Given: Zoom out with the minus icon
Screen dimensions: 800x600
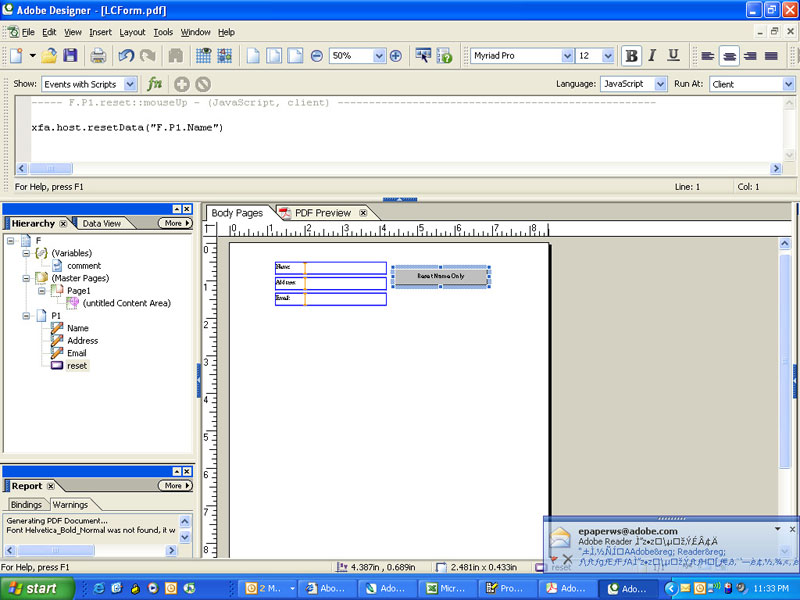Looking at the screenshot, I should (x=316, y=56).
